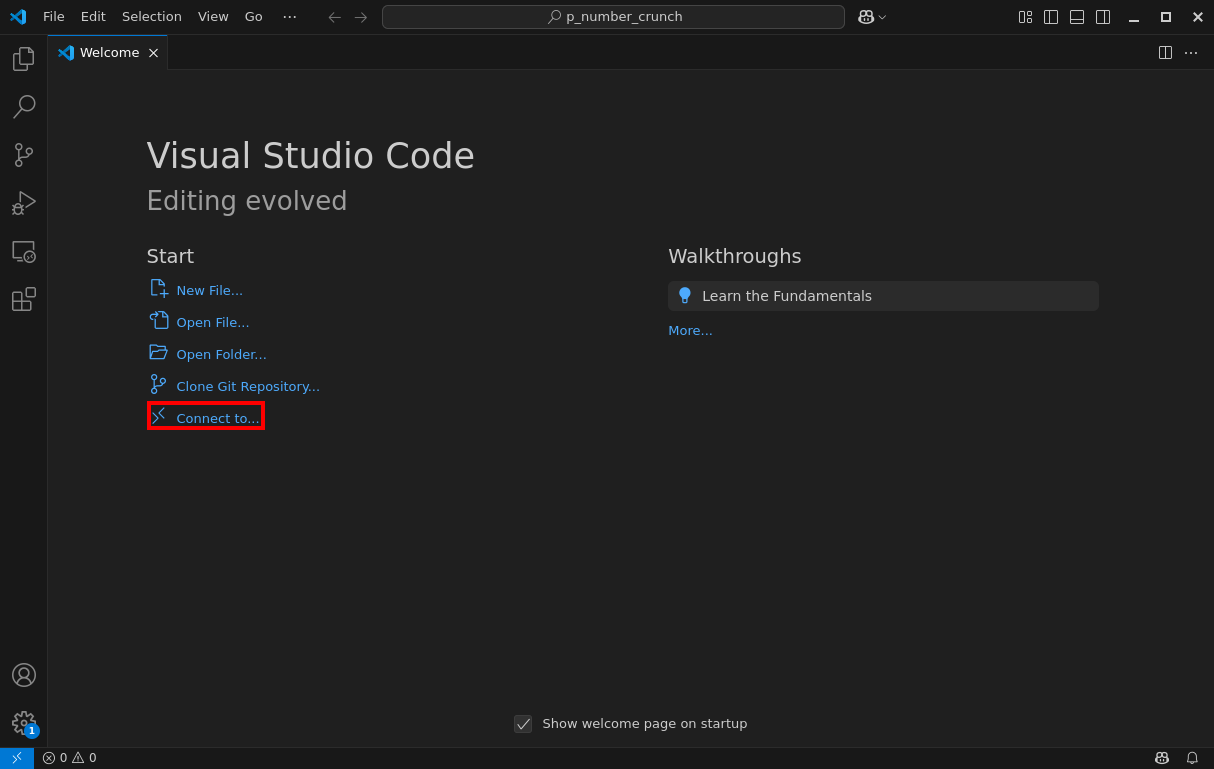Open the Accounts menu icon

click(24, 675)
